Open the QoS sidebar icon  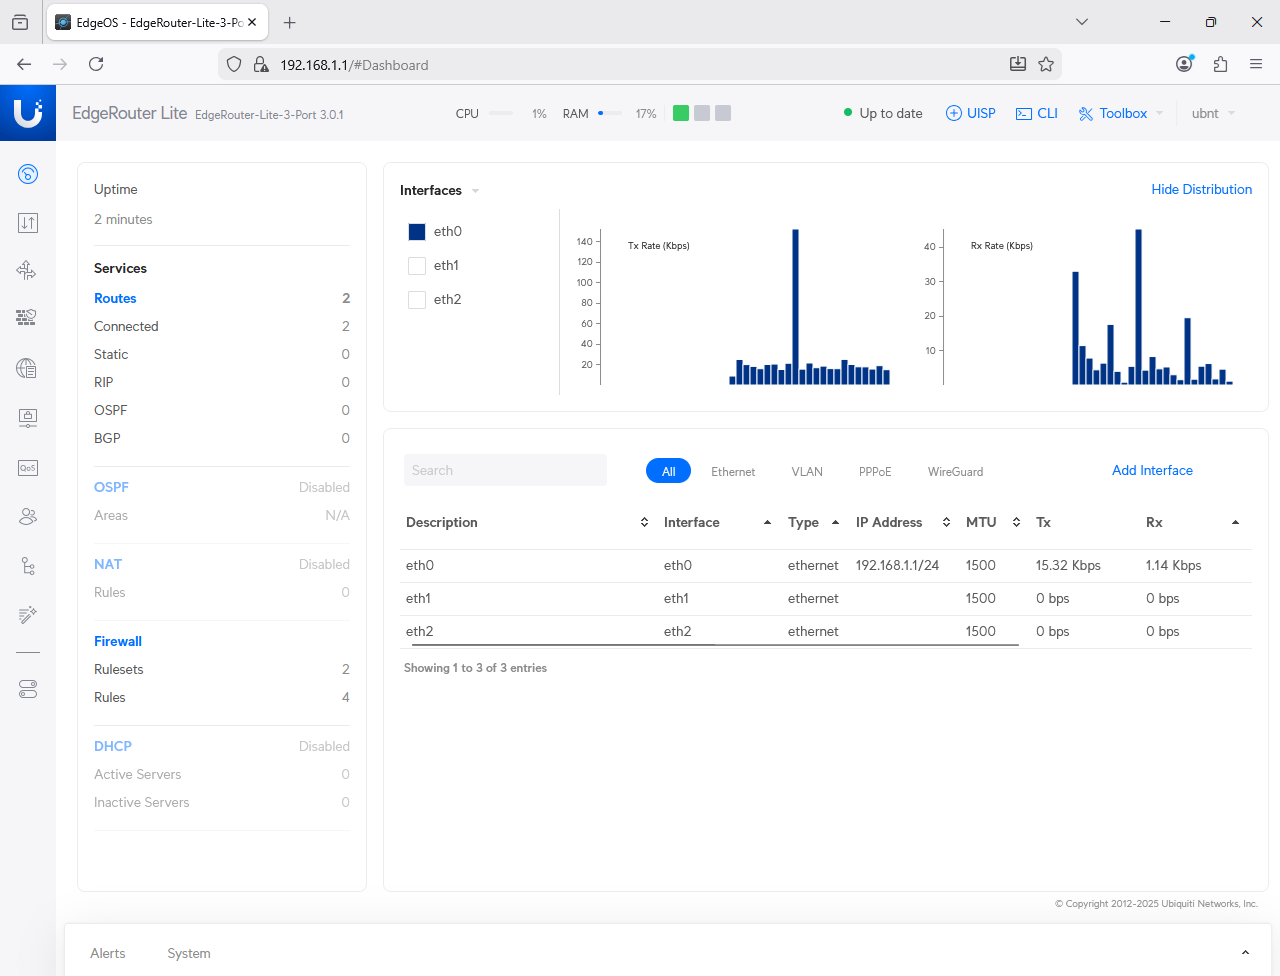(x=28, y=467)
